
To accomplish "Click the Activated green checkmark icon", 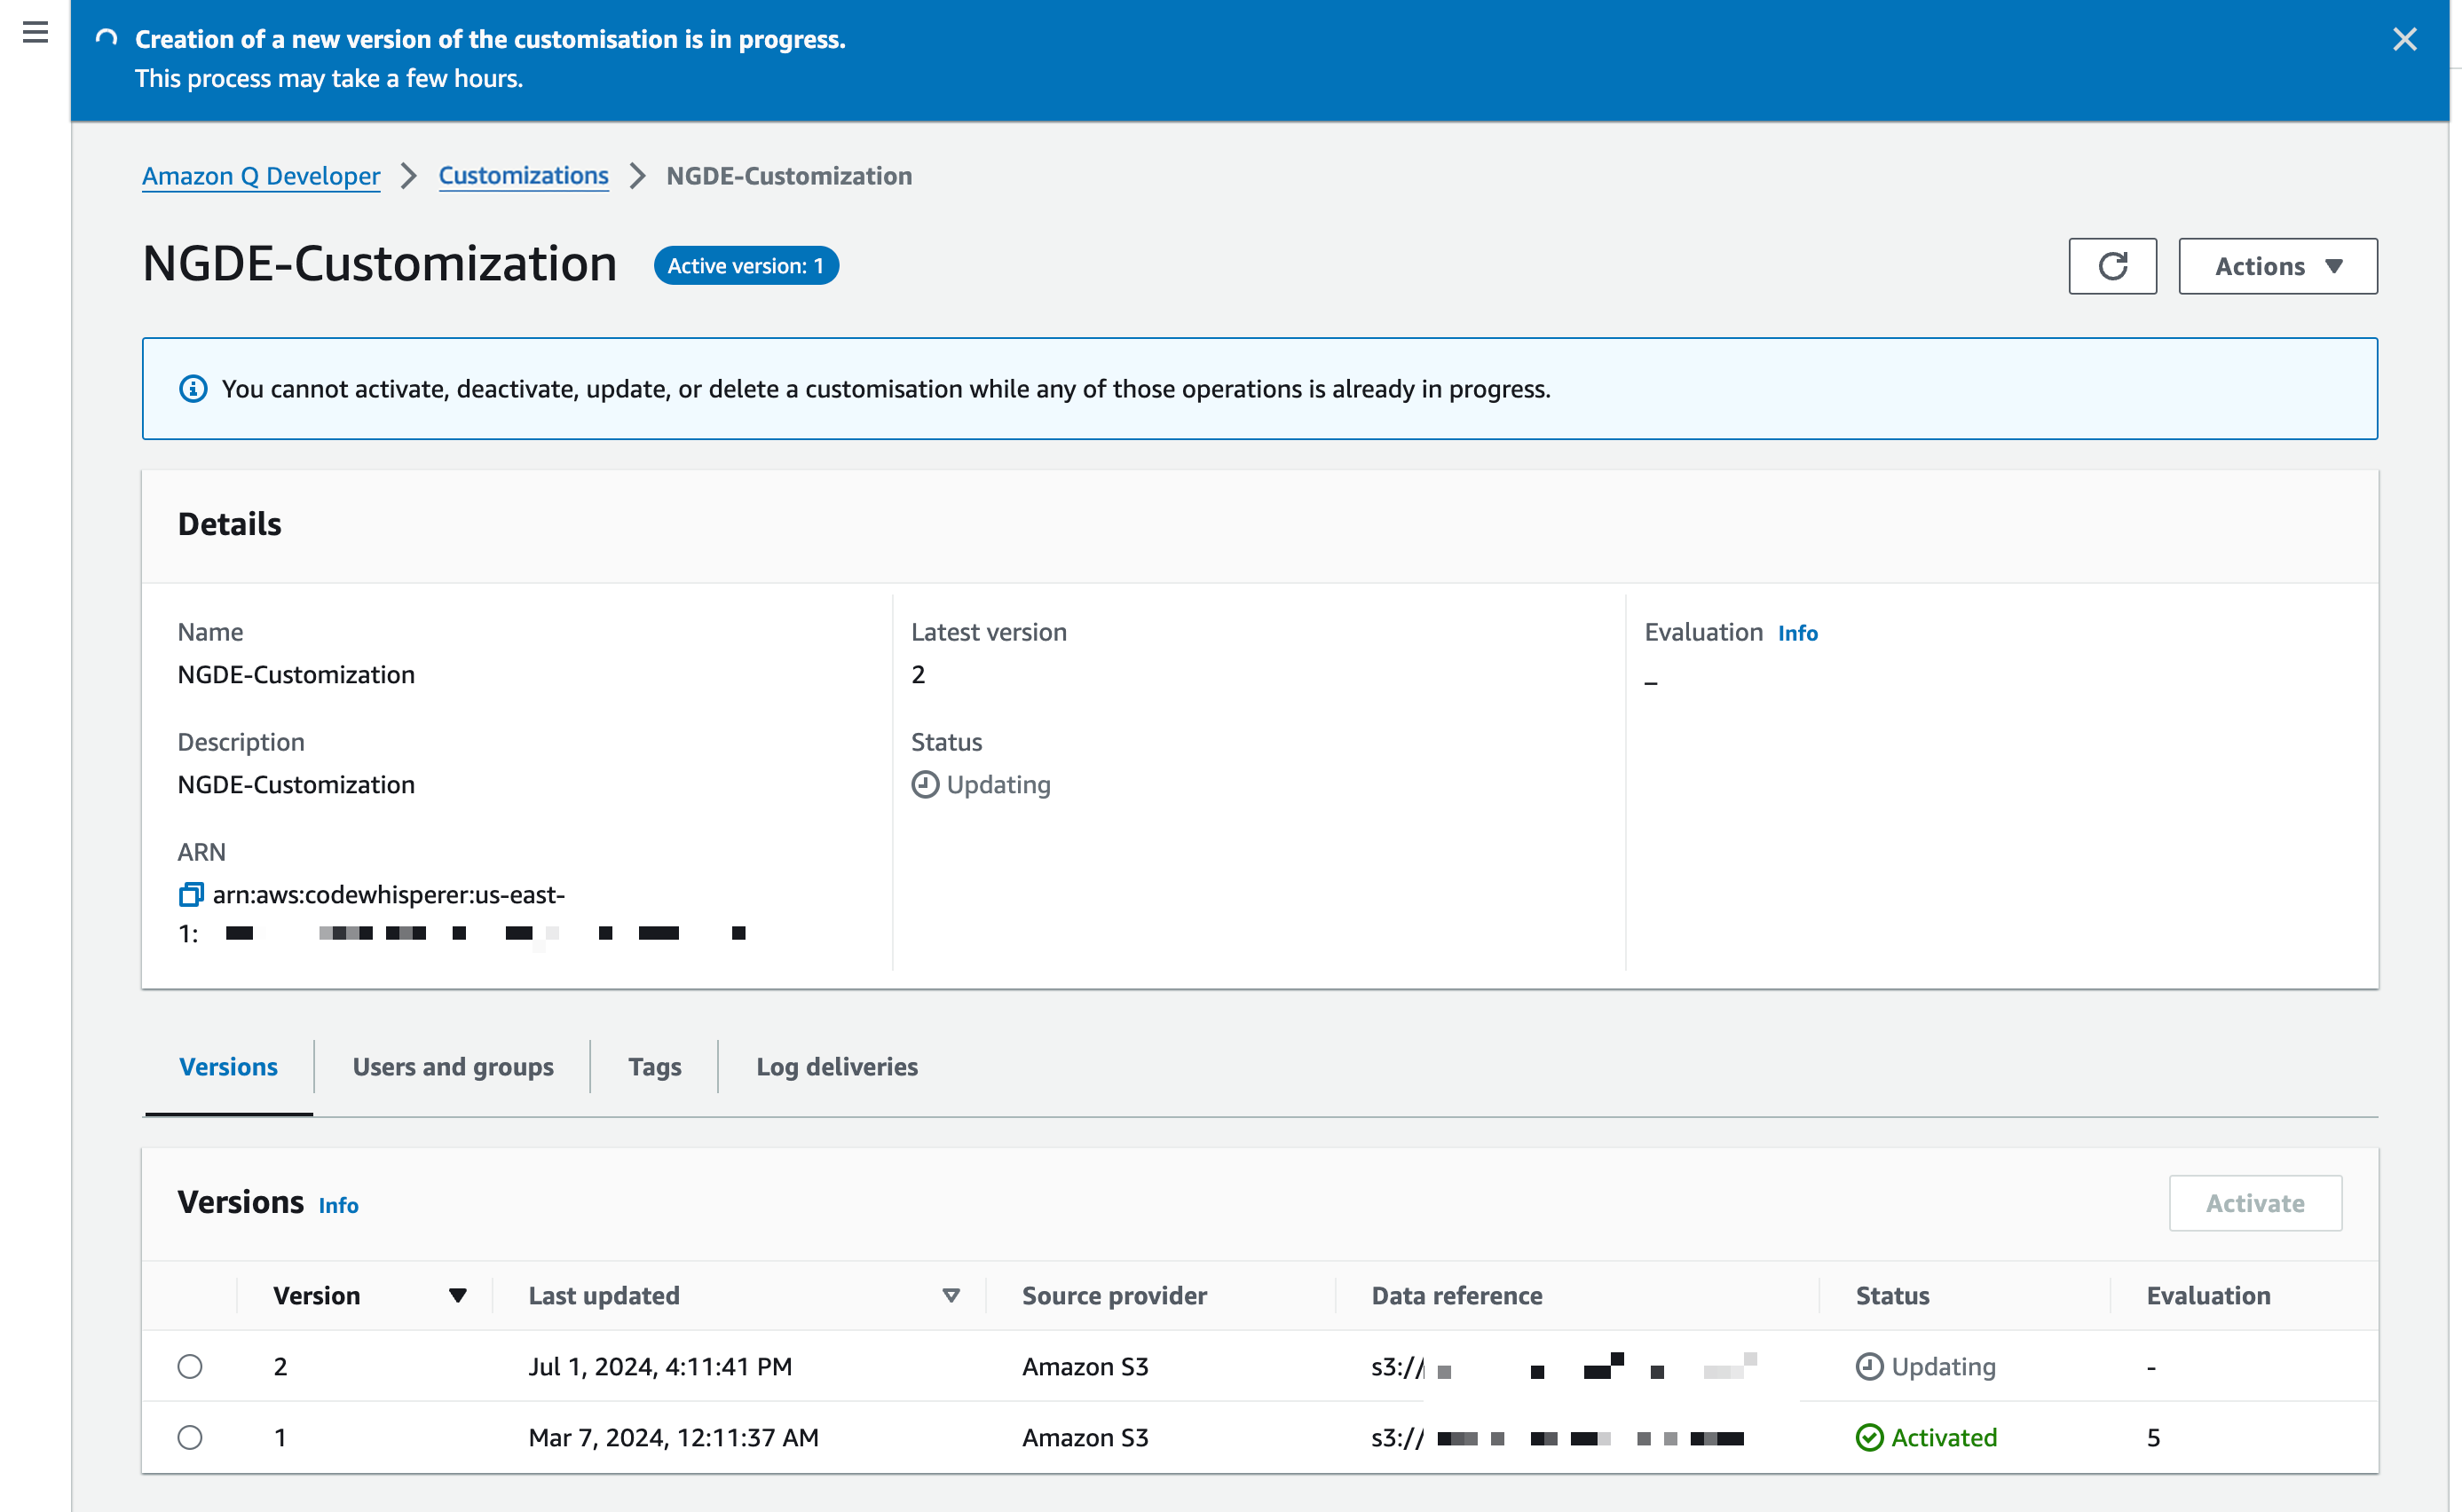I will [1868, 1438].
